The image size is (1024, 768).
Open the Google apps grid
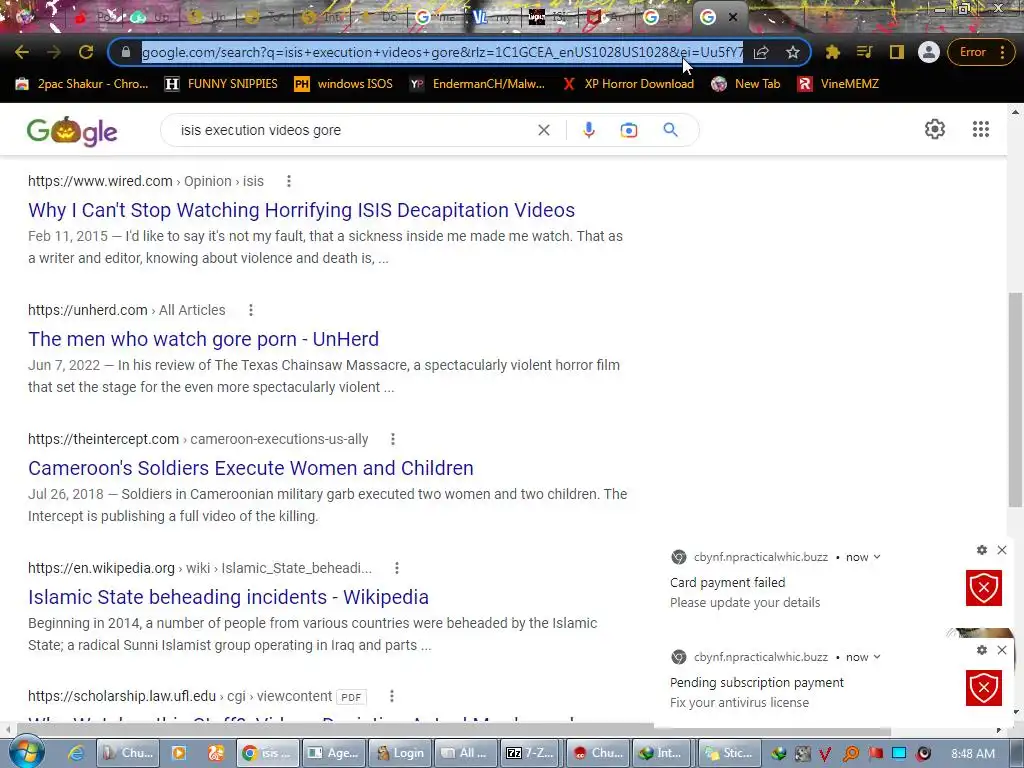(x=980, y=129)
